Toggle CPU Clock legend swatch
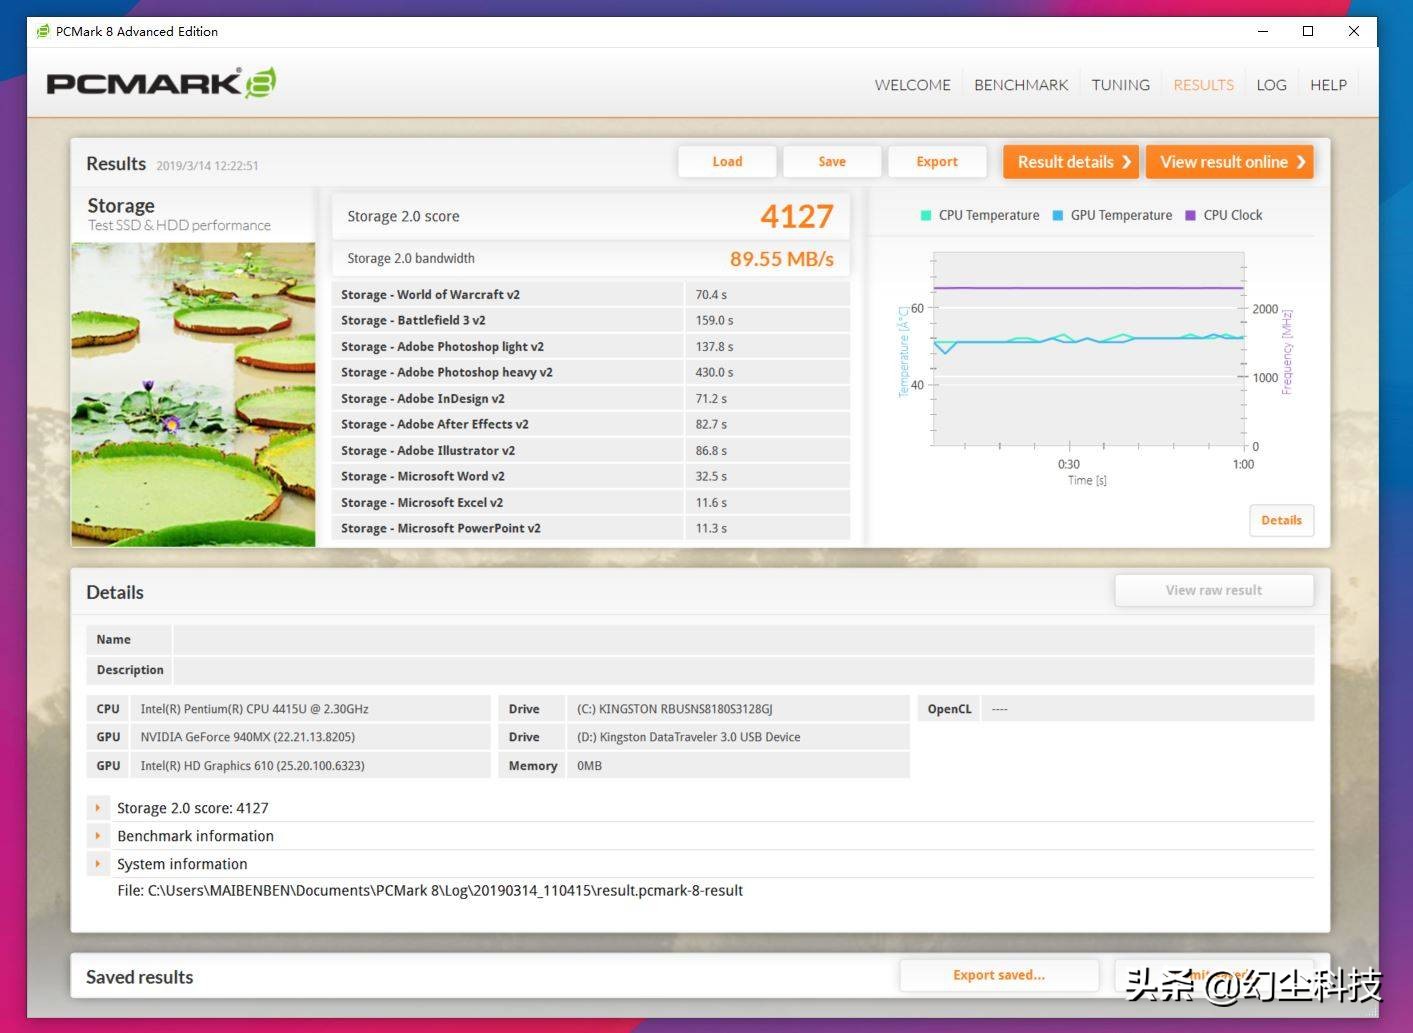1413x1033 pixels. pyautogui.click(x=1190, y=215)
